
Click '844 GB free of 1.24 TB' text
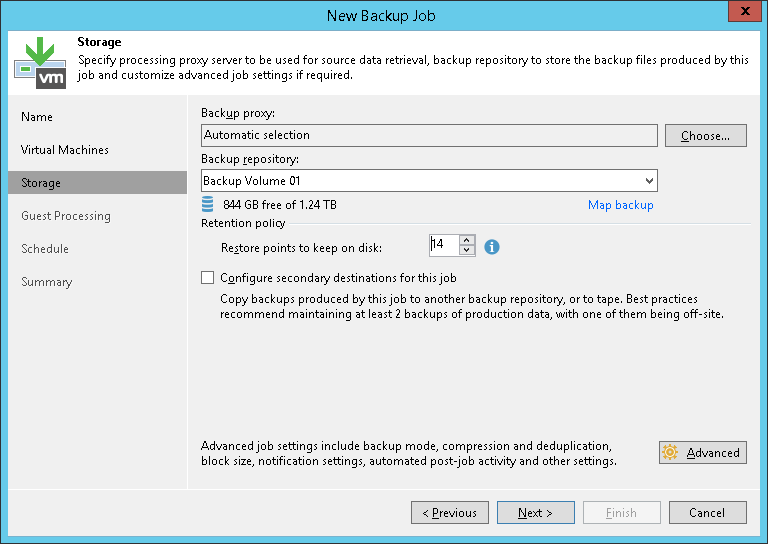click(x=280, y=205)
